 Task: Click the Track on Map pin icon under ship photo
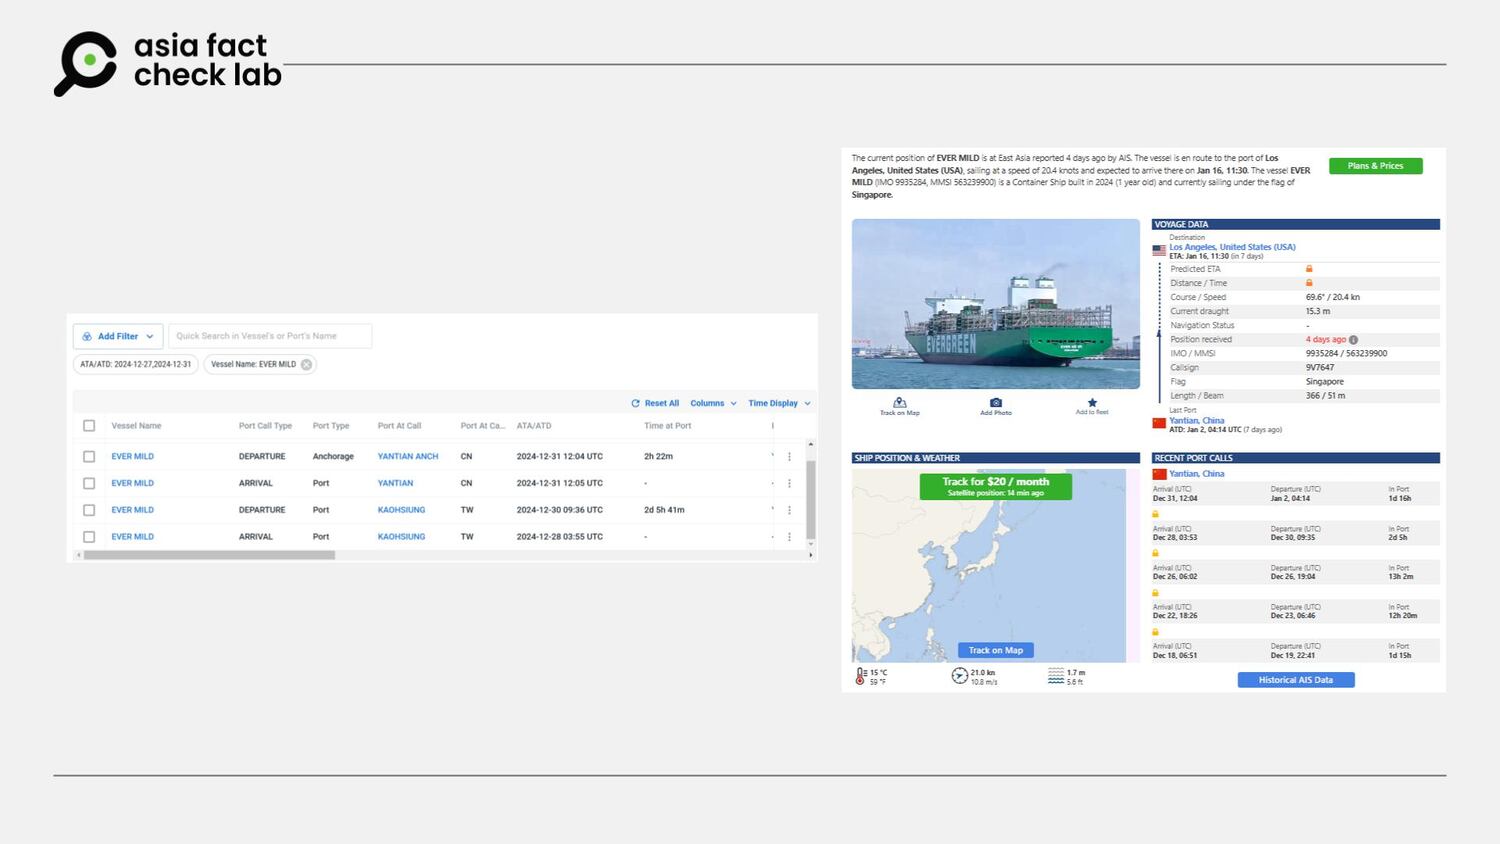point(899,402)
